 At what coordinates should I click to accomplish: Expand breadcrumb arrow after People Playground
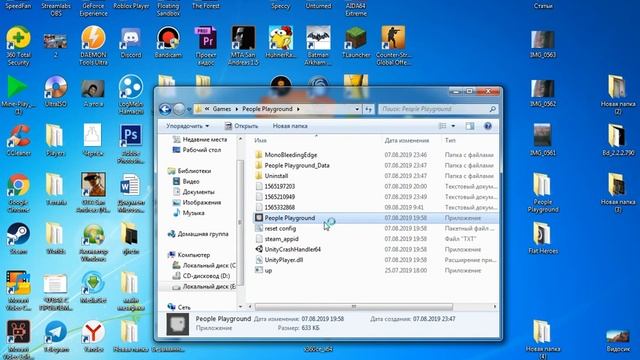click(x=298, y=109)
